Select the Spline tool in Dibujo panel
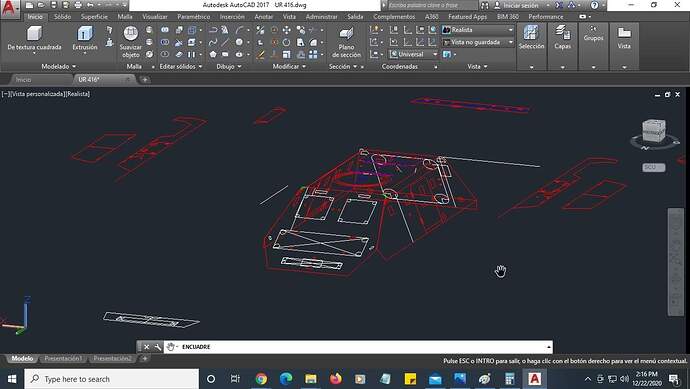 point(213,42)
